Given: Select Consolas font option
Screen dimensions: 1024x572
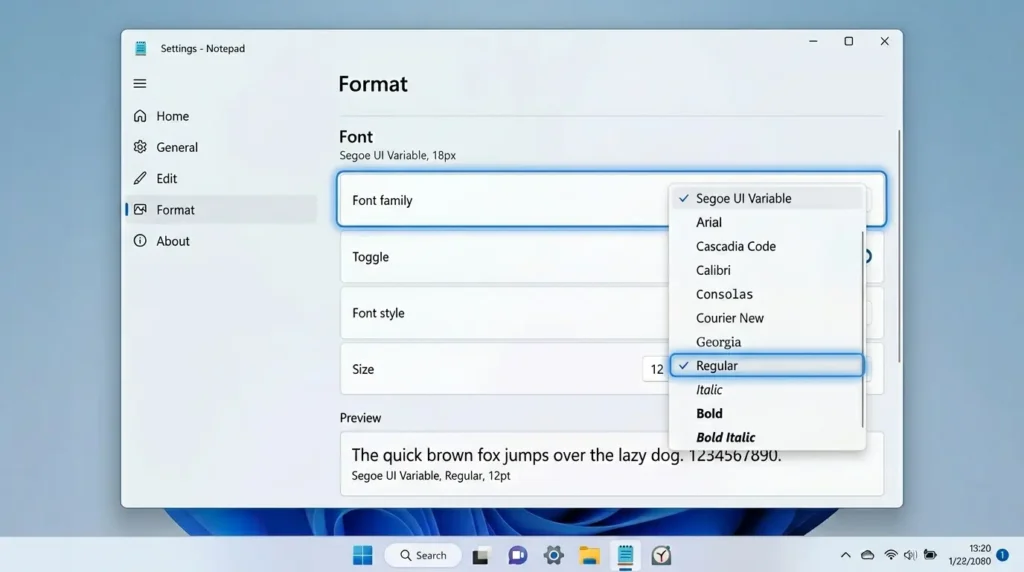Looking at the screenshot, I should (x=767, y=294).
